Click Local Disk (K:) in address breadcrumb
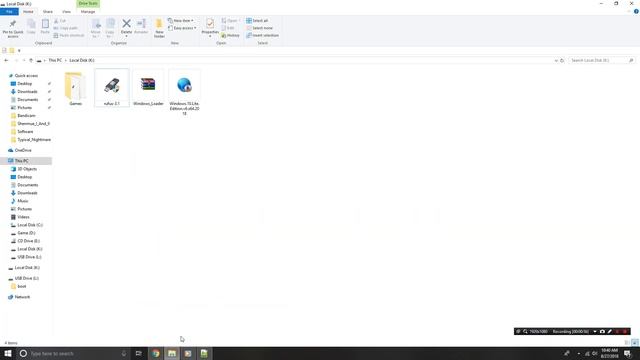Screen dimensions: 640x360 [82, 60]
